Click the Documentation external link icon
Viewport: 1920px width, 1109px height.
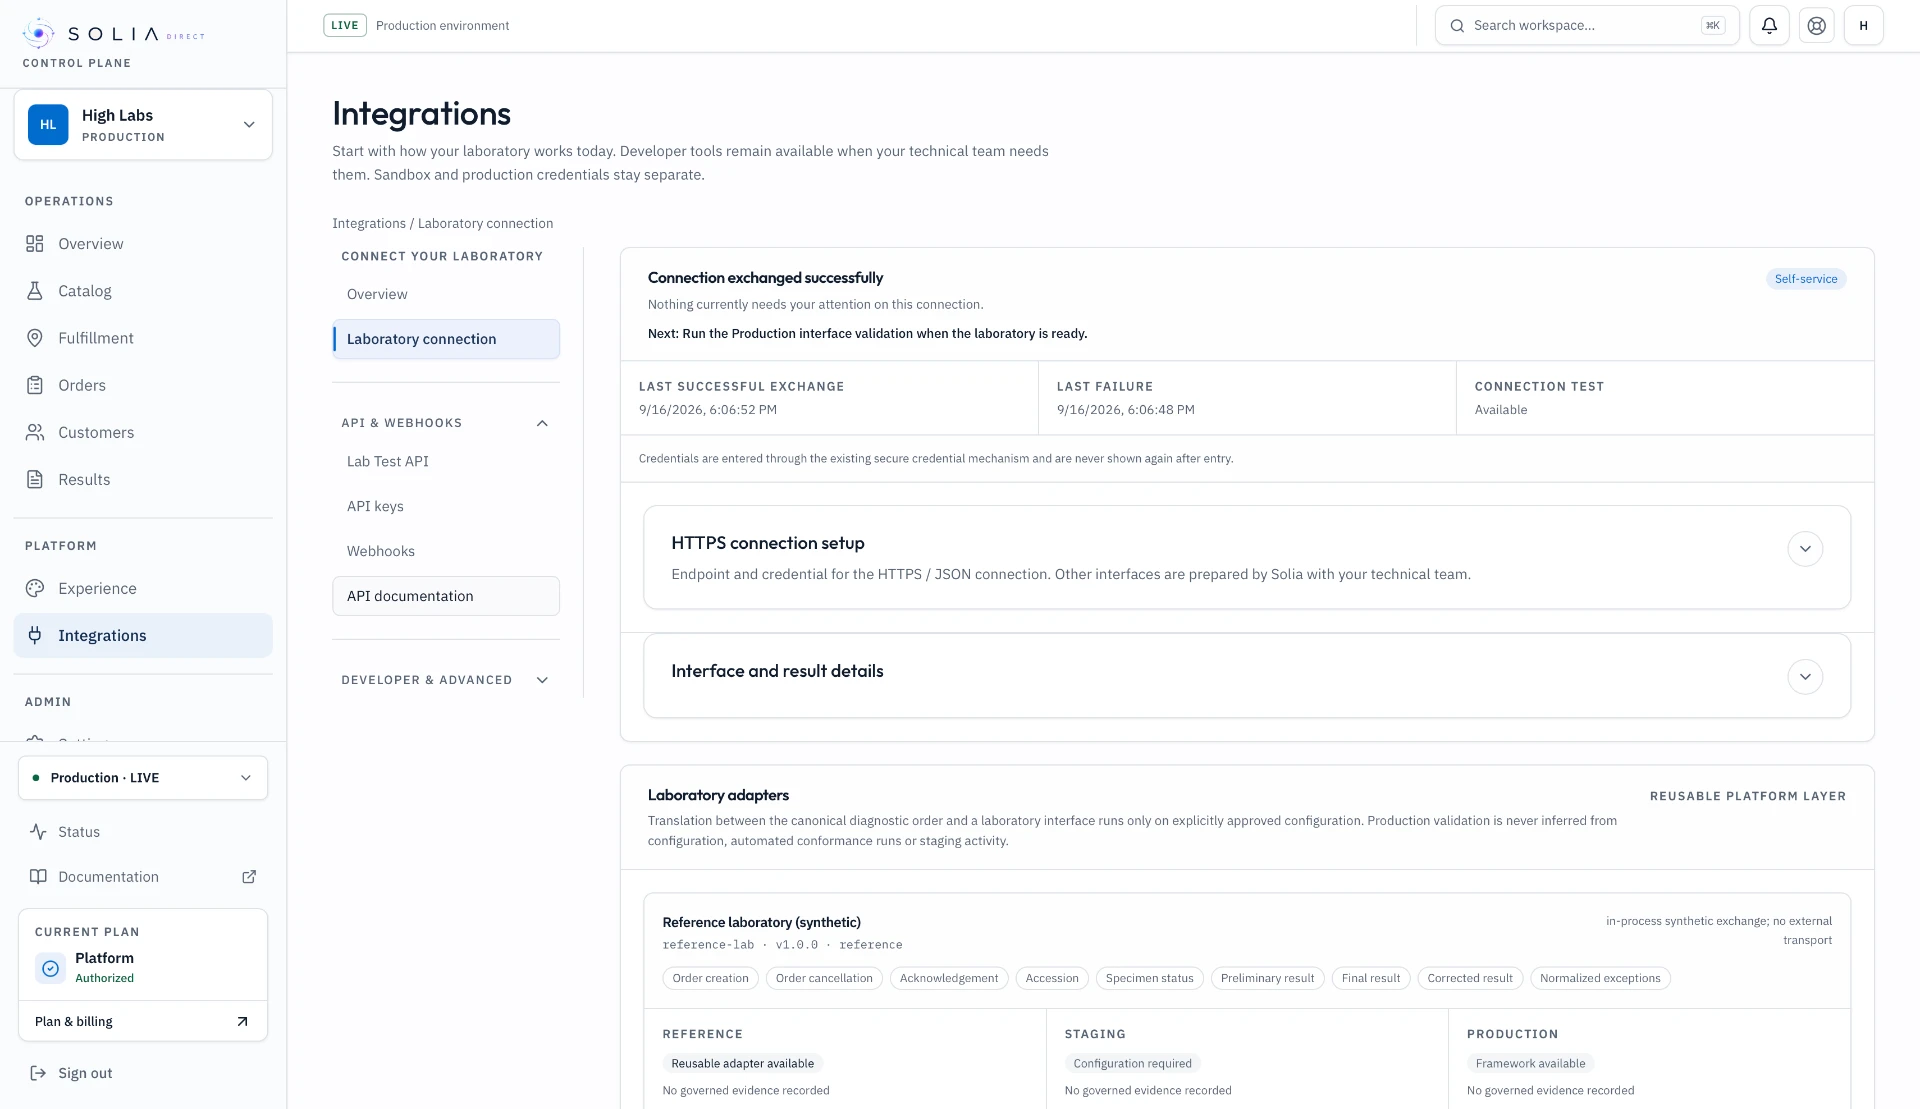(x=249, y=877)
